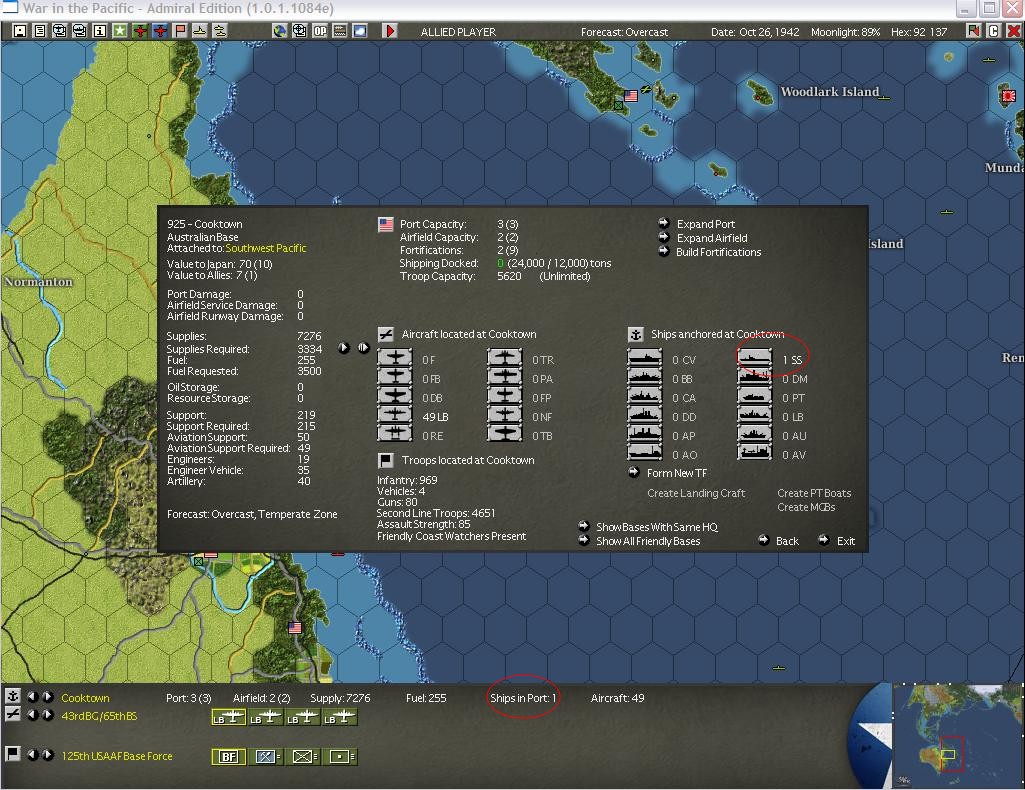Click the 0 F fighter aircraft icon
1025x790 pixels.
[395, 359]
